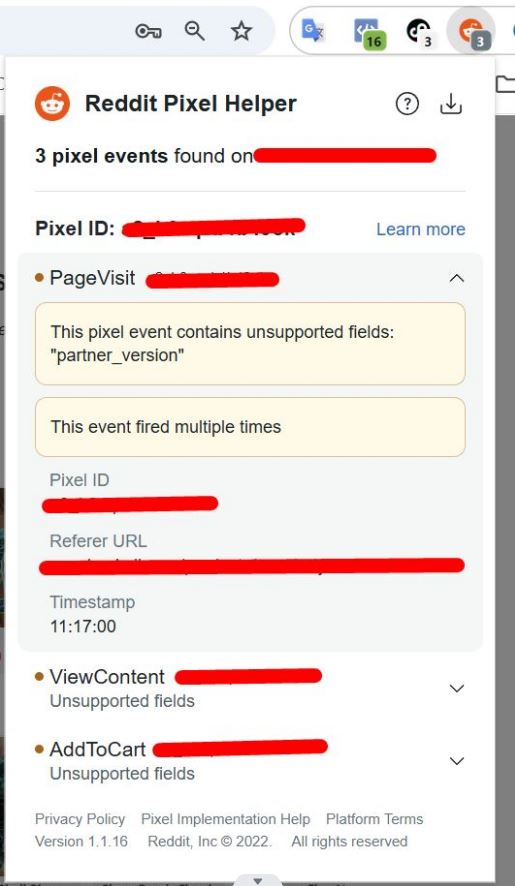515x886 pixels.
Task: Open the Privacy Policy link
Action: pyautogui.click(x=80, y=819)
